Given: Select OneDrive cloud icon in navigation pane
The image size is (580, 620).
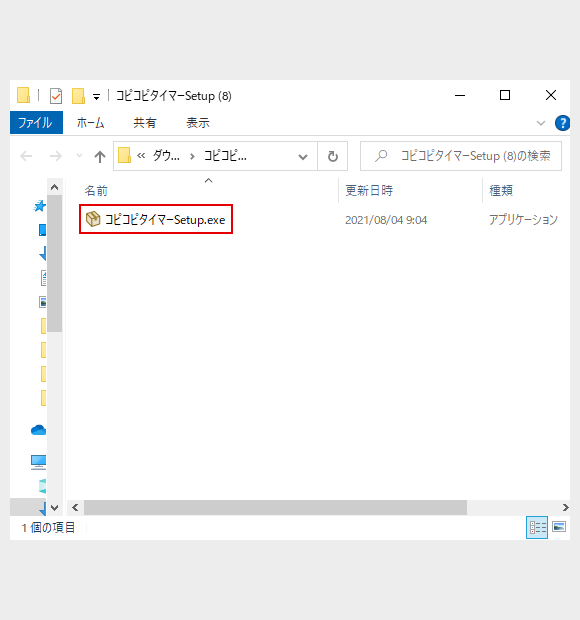Looking at the screenshot, I should click(x=38, y=430).
